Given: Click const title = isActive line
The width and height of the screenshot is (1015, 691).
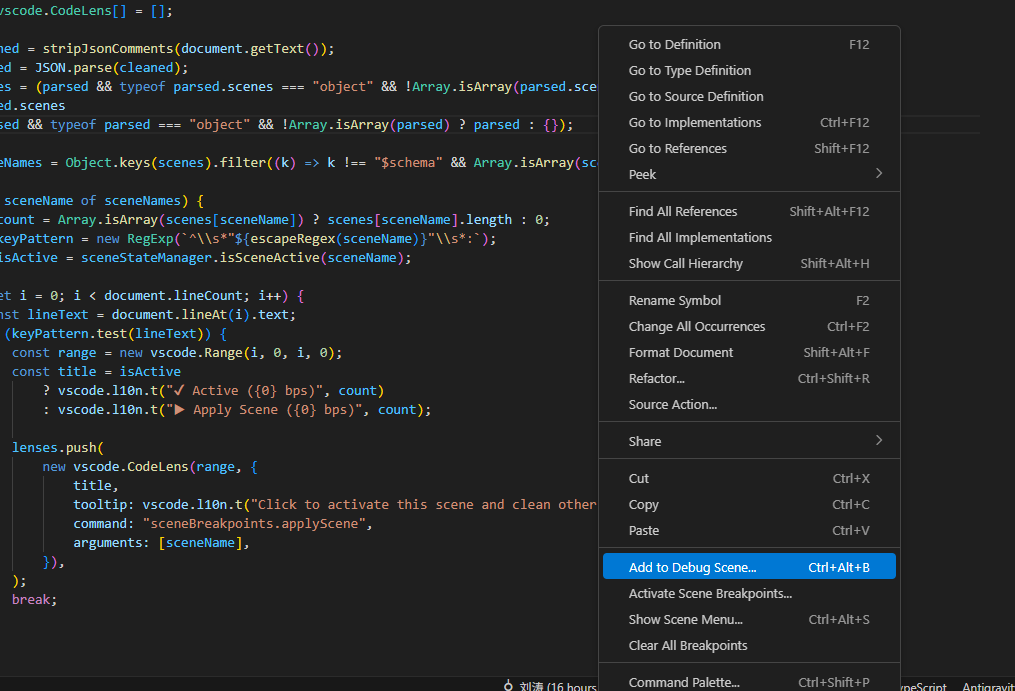Looking at the screenshot, I should (96, 371).
